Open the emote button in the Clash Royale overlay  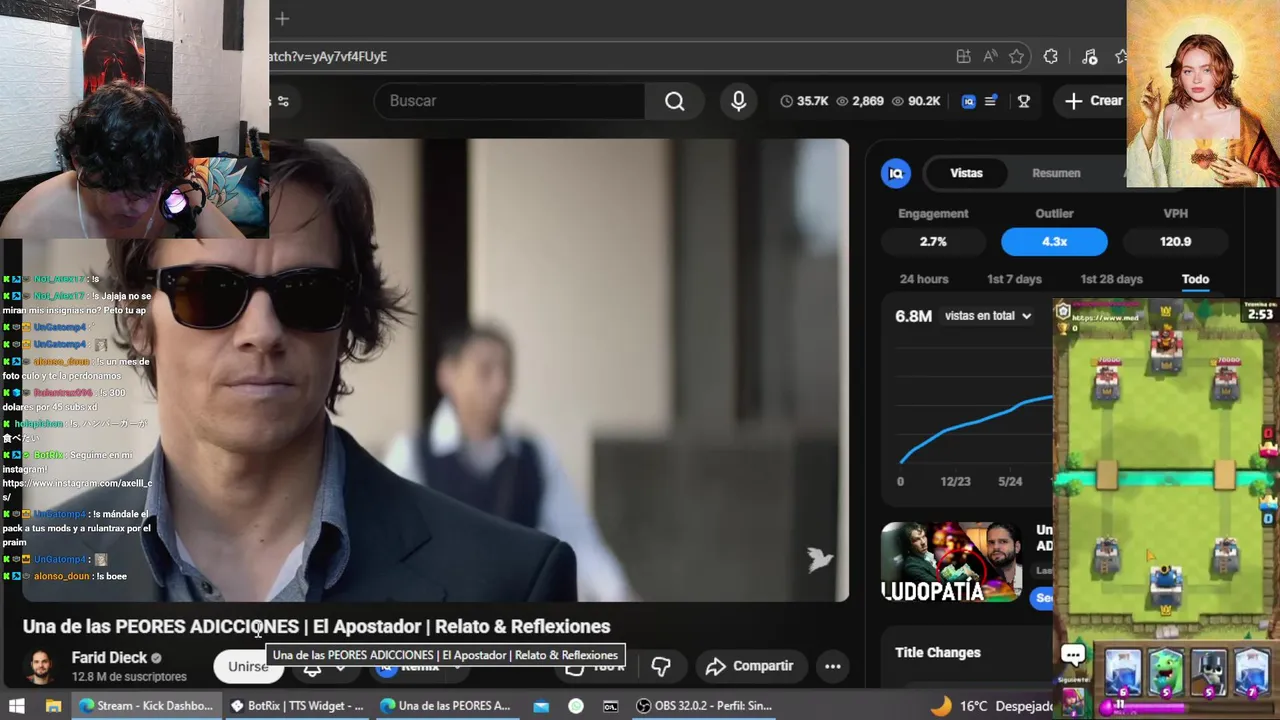click(x=1073, y=656)
